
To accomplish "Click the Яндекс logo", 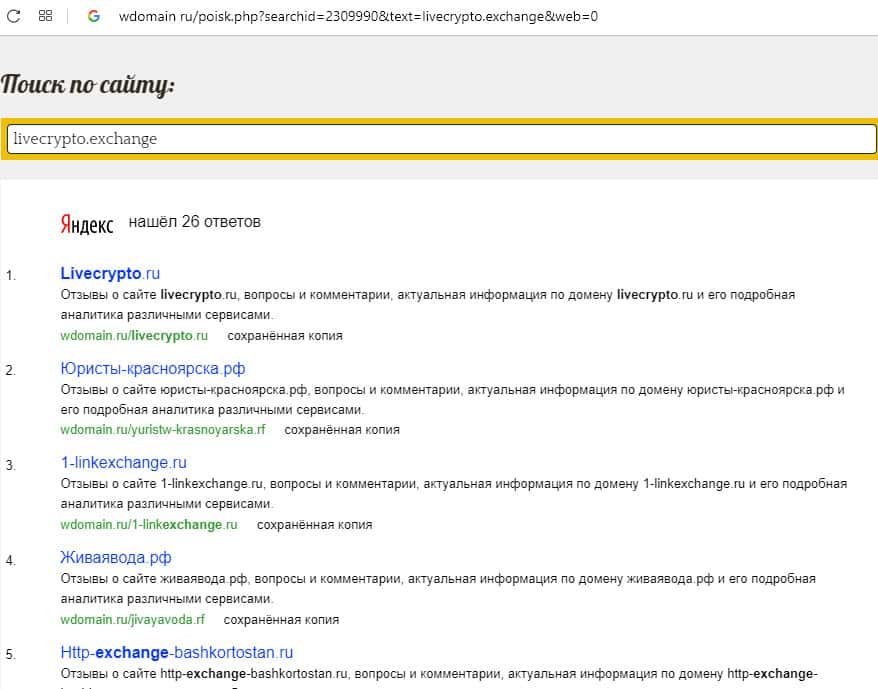I will [x=87, y=224].
